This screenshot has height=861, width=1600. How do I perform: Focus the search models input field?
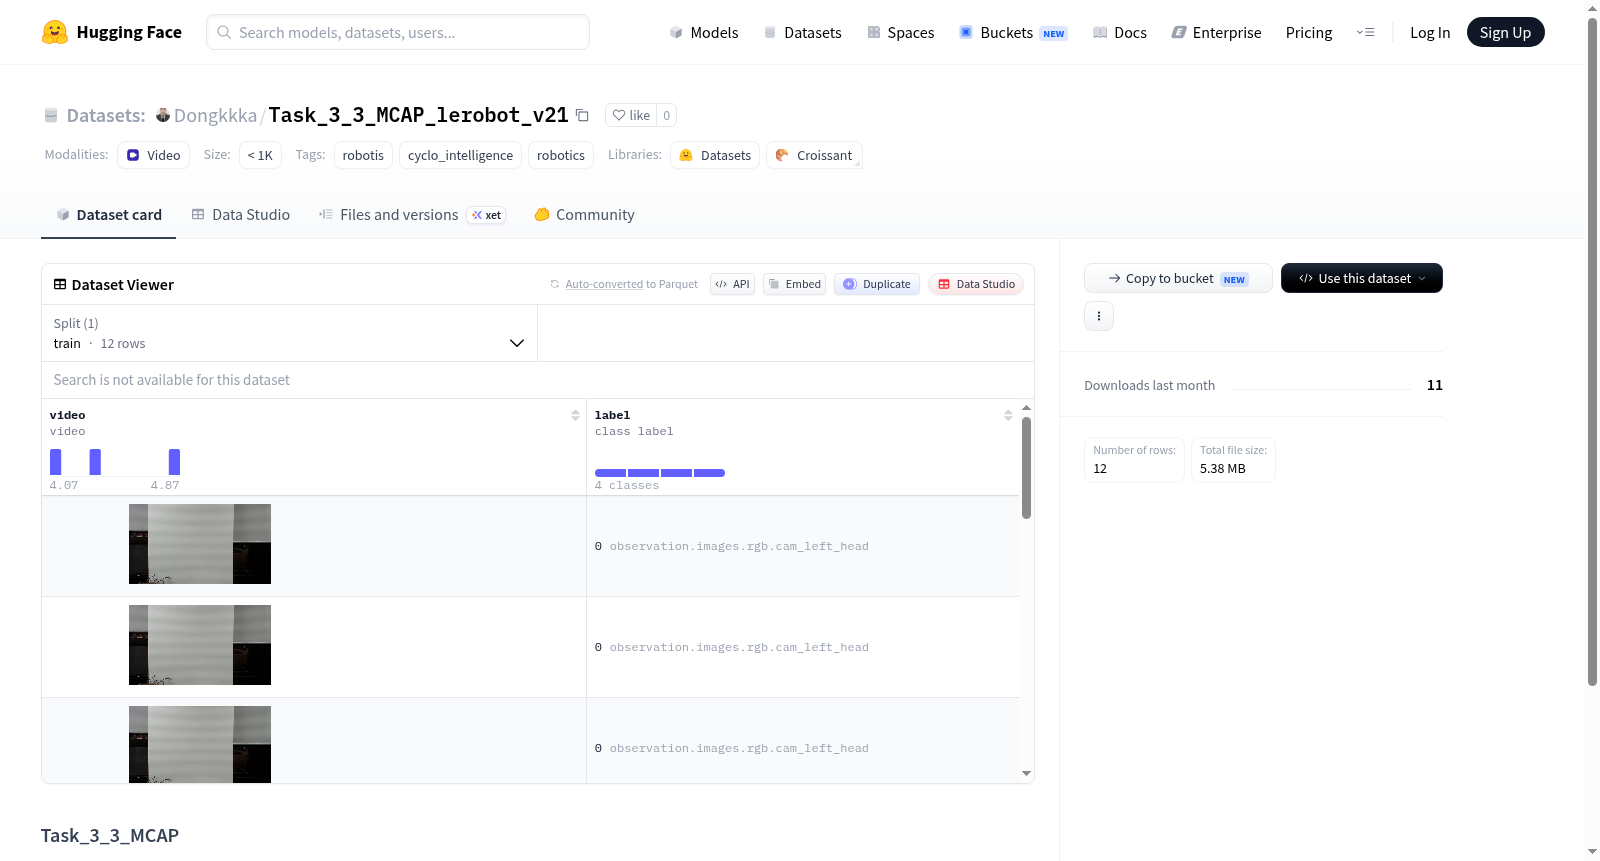coord(398,32)
